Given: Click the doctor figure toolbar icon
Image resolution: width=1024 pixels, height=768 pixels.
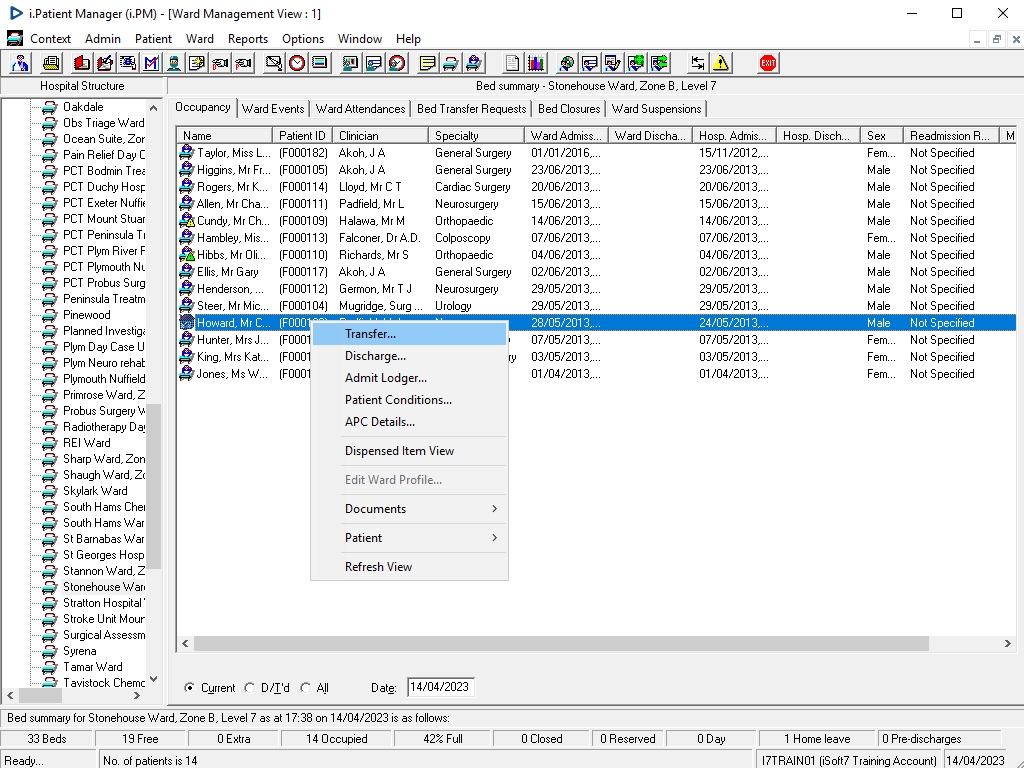Looking at the screenshot, I should [20, 63].
